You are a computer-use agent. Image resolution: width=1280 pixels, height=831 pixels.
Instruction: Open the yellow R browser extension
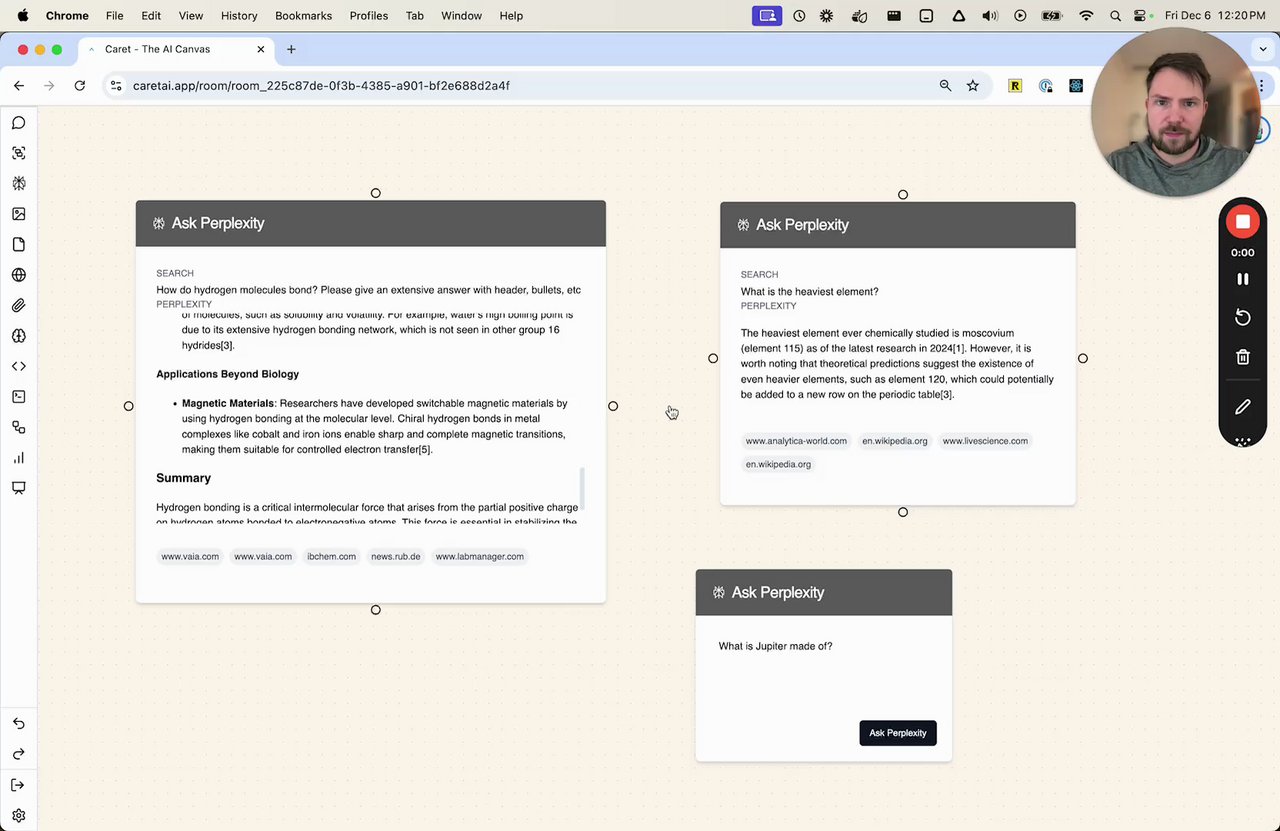click(1015, 86)
